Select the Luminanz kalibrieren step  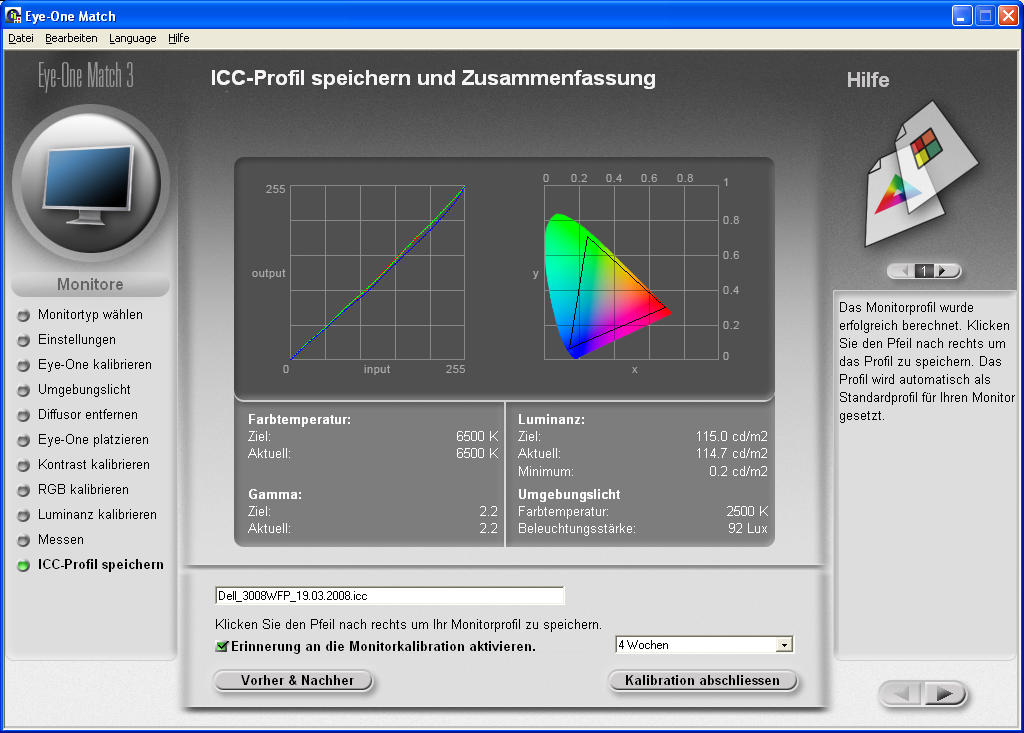tap(97, 515)
